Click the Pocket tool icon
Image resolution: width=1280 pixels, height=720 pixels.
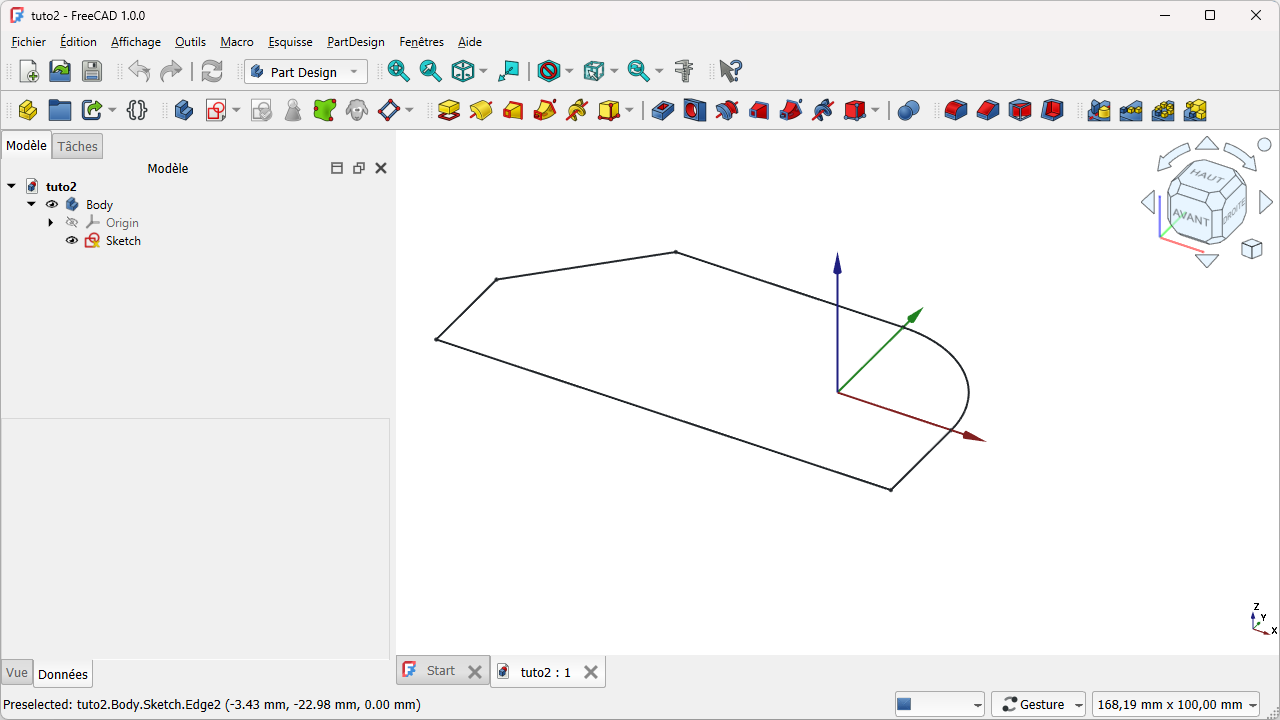coord(662,110)
